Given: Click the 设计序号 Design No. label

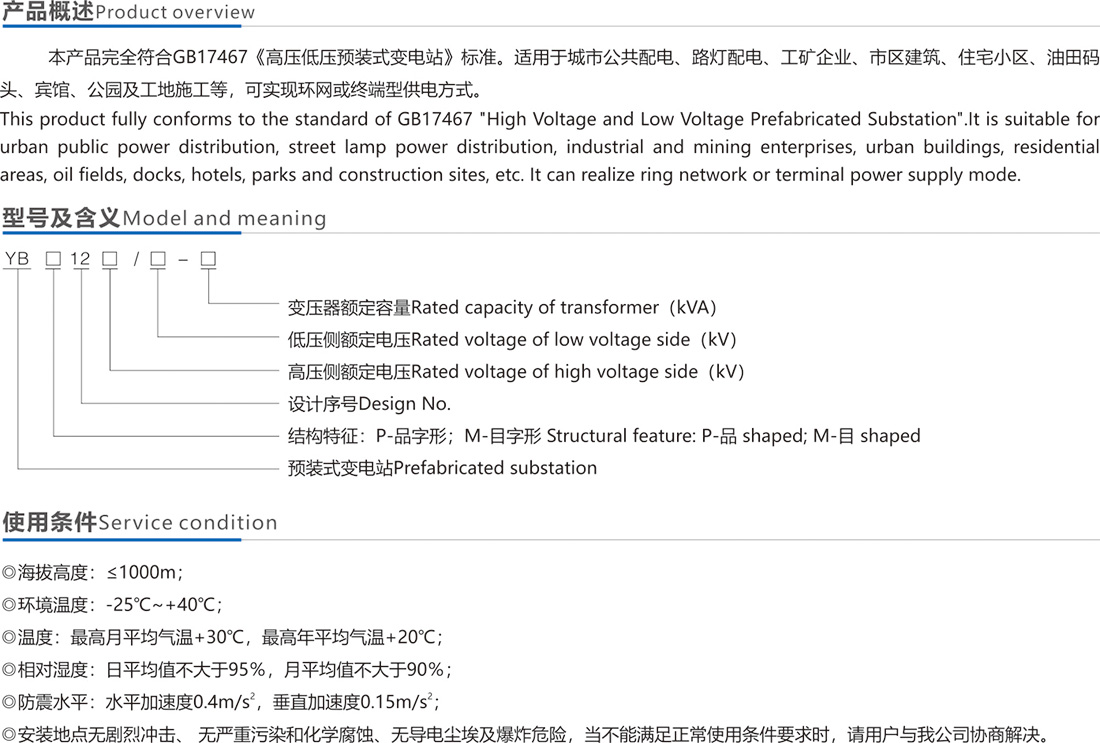Looking at the screenshot, I should click(369, 404).
